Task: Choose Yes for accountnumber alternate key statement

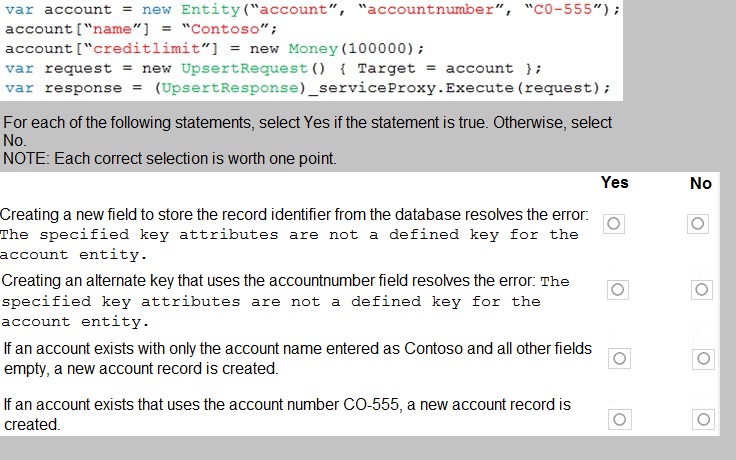Action: tap(618, 290)
